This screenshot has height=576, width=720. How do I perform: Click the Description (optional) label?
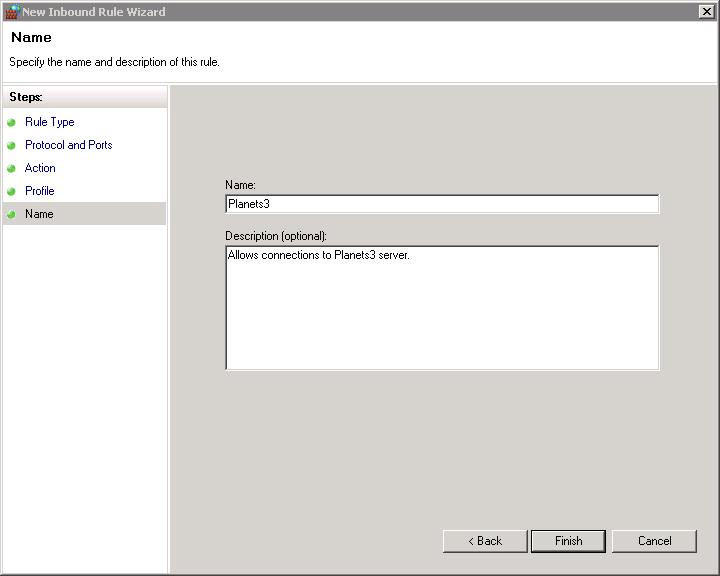[277, 236]
